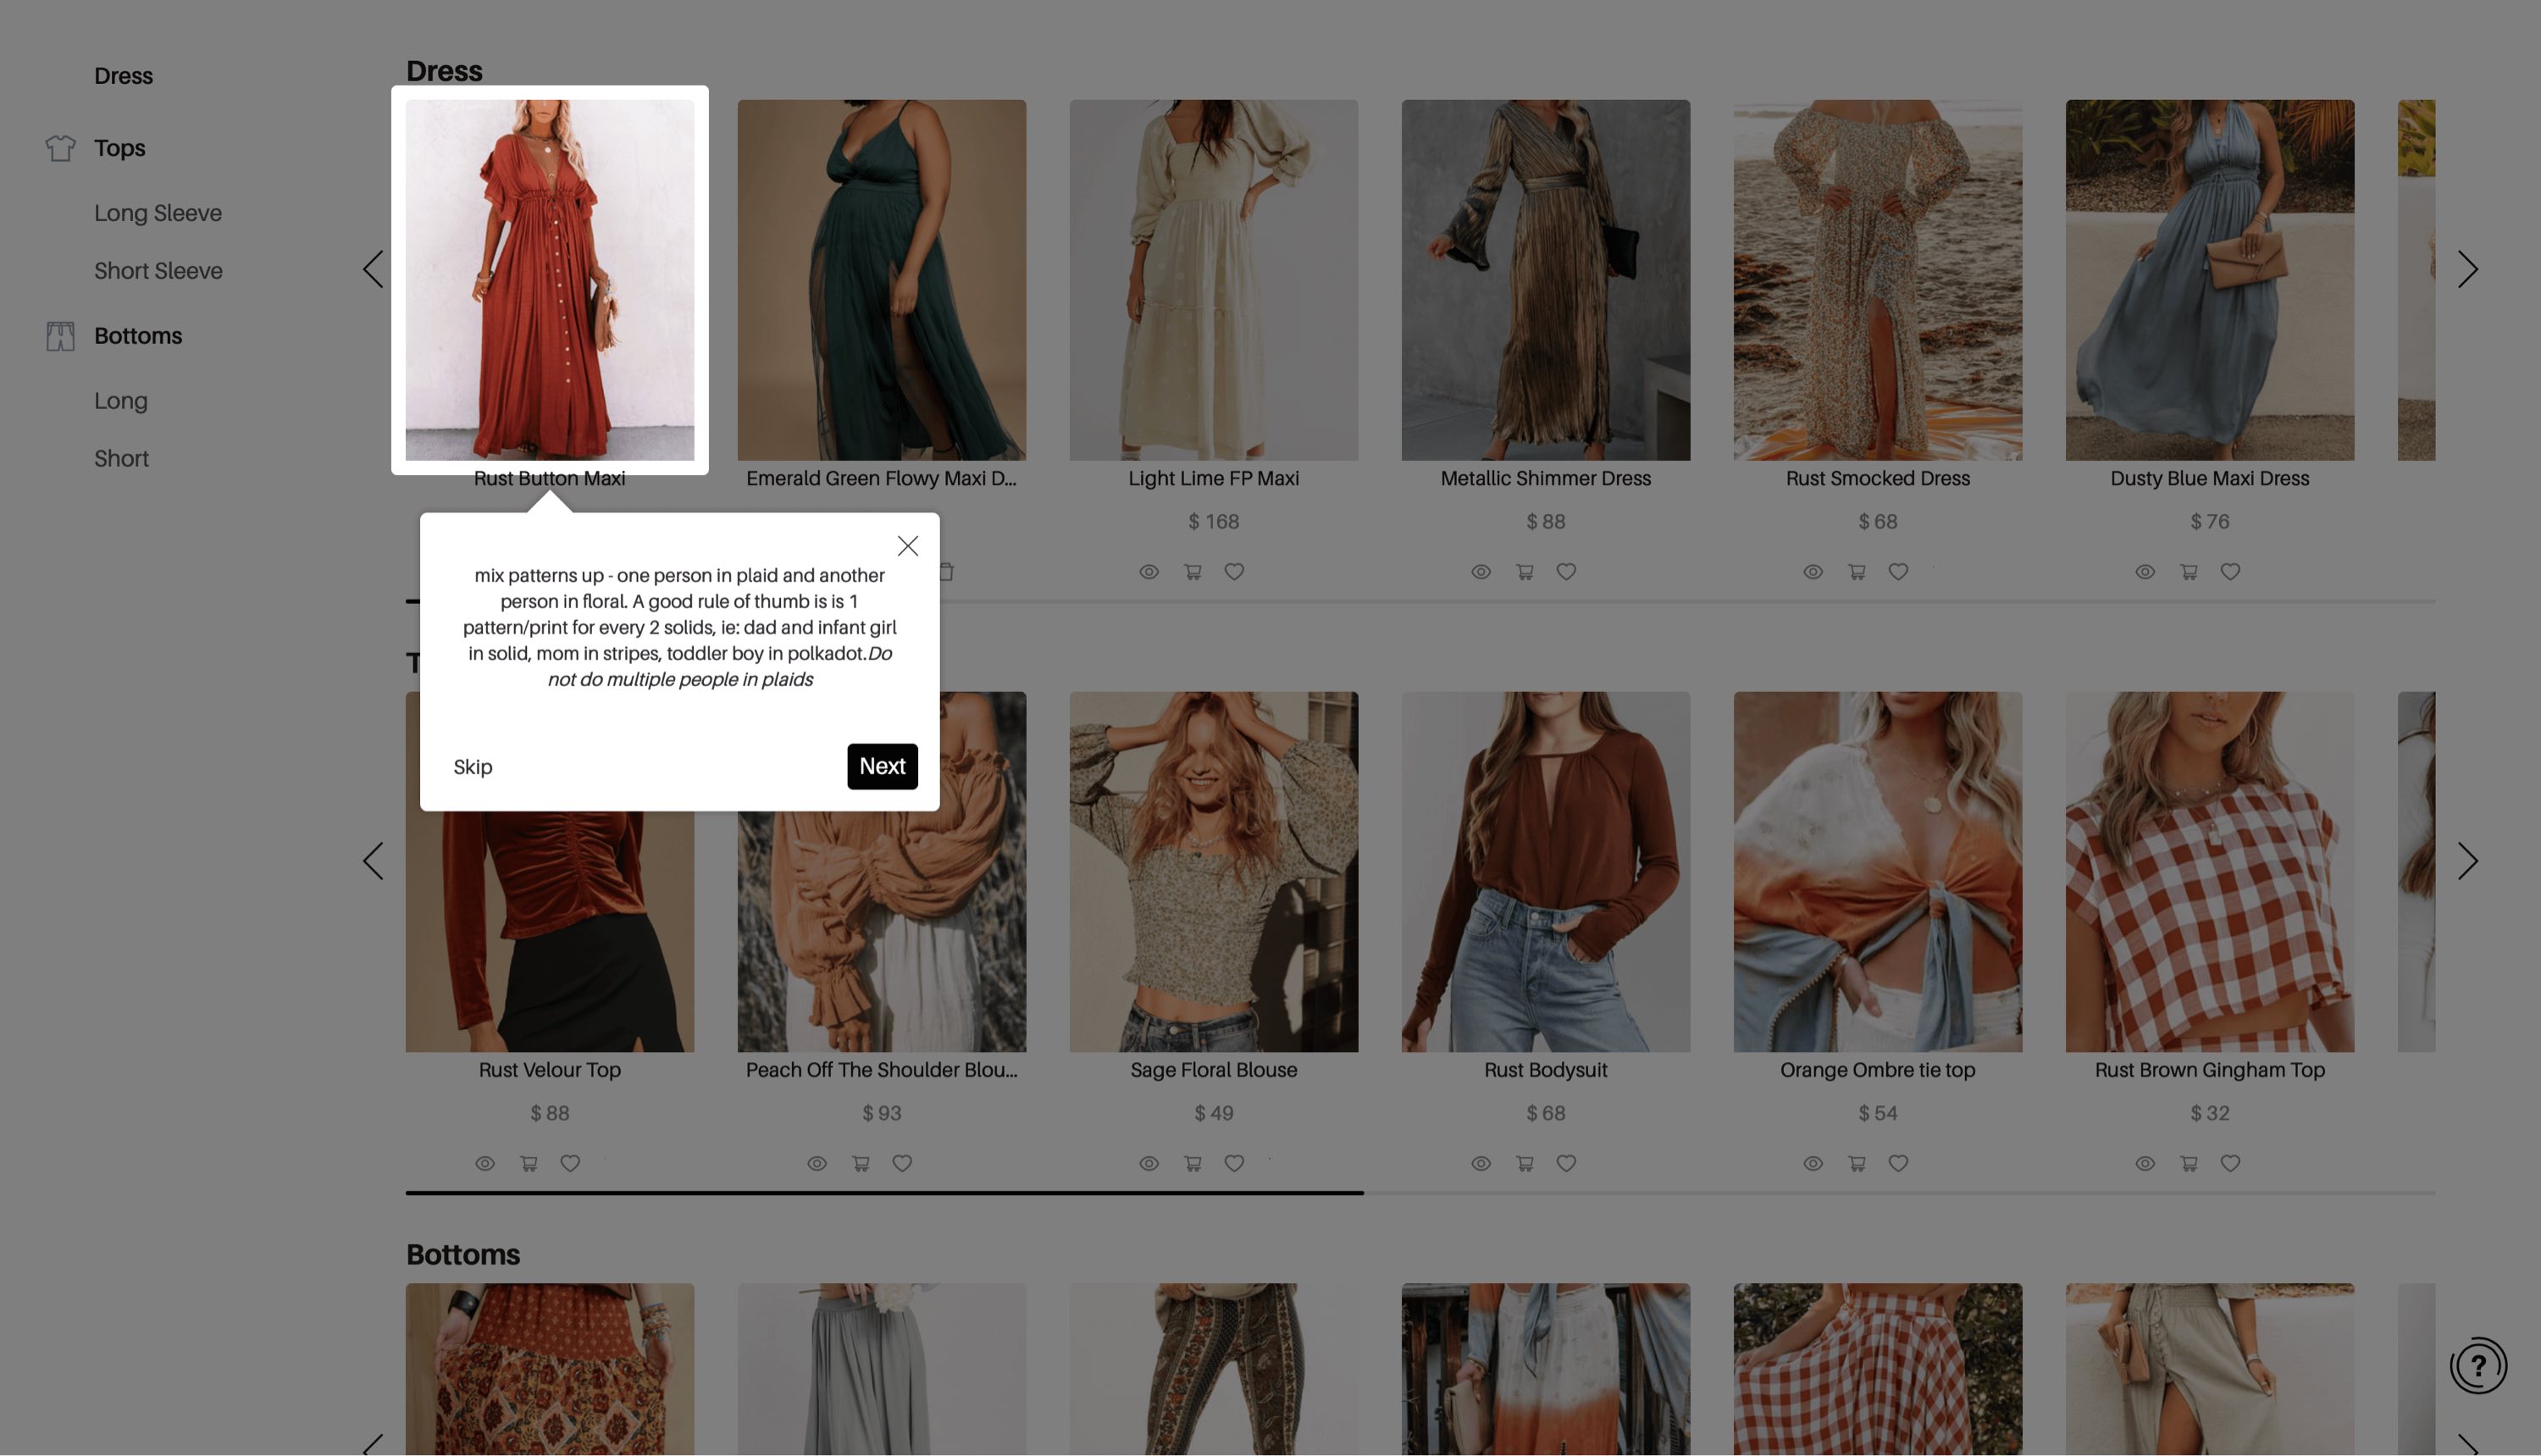This screenshot has width=2541, height=1456.
Task: Click the Tops shirt icon in sidebar
Action: 60,148
